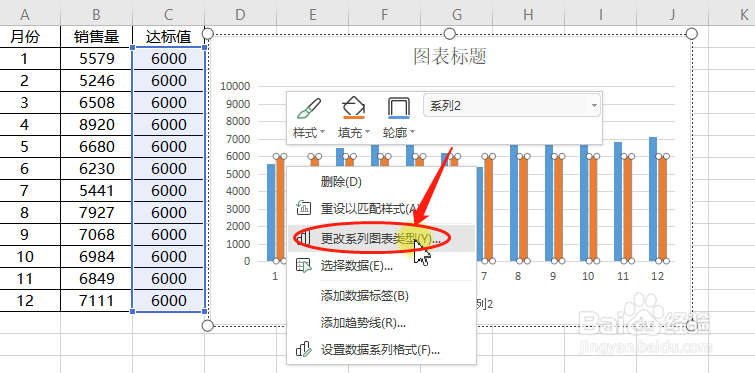Select column C header
755x373 pixels.
coord(168,15)
